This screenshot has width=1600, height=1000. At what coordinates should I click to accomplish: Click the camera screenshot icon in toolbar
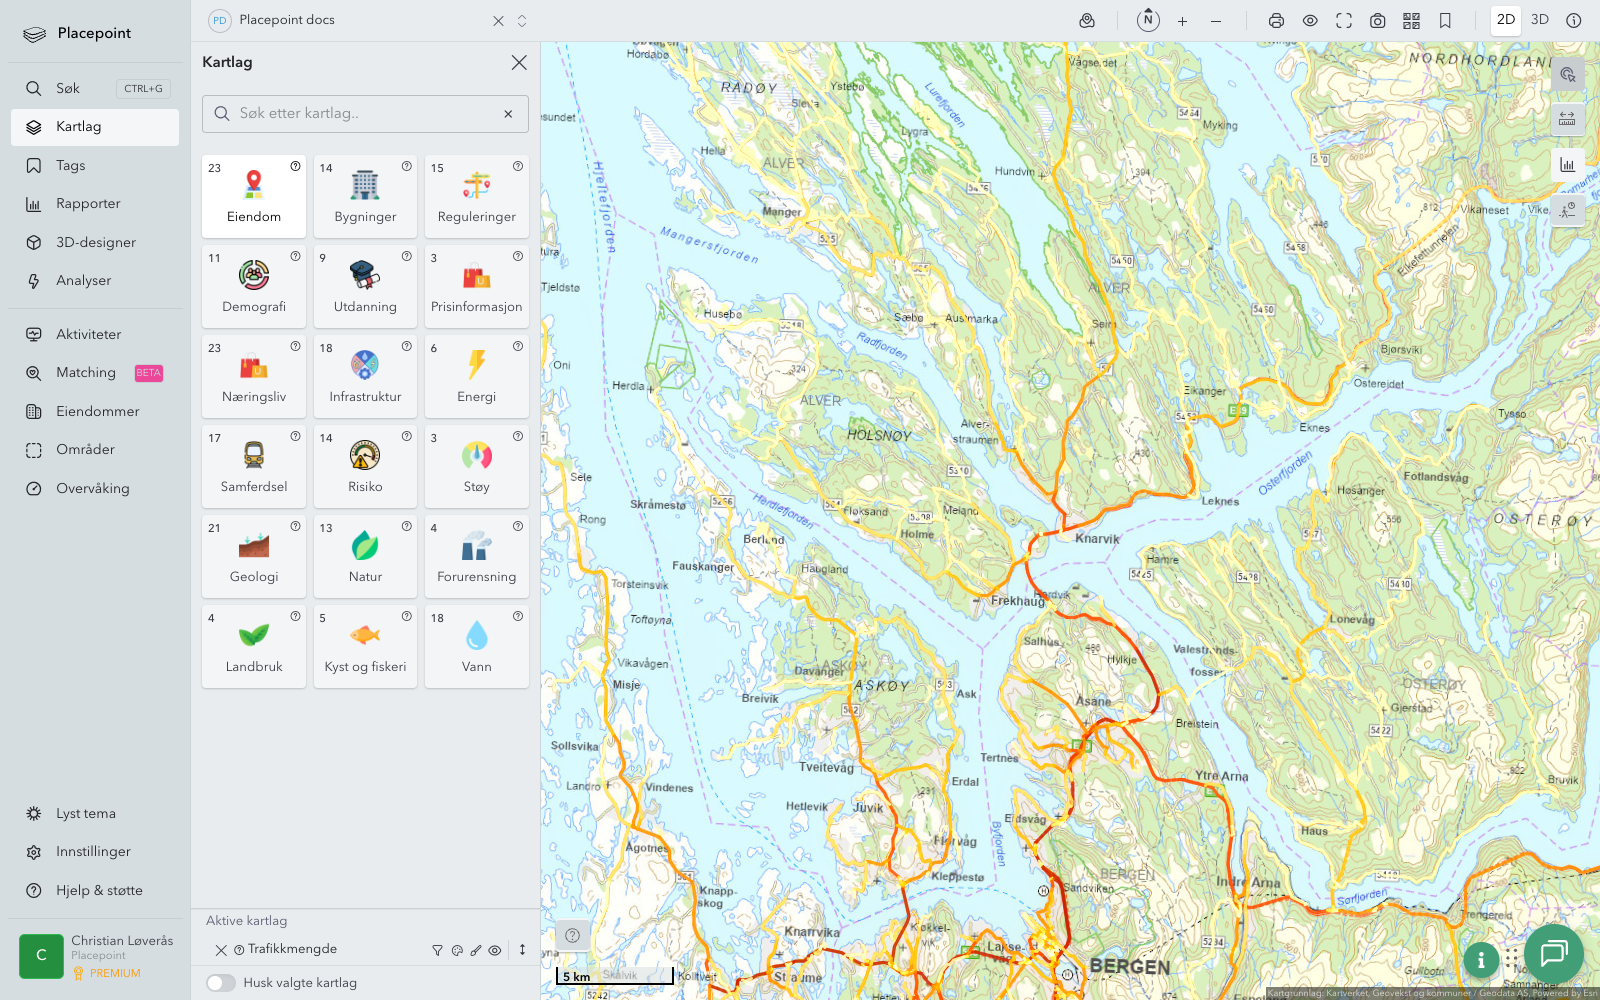pos(1377,20)
